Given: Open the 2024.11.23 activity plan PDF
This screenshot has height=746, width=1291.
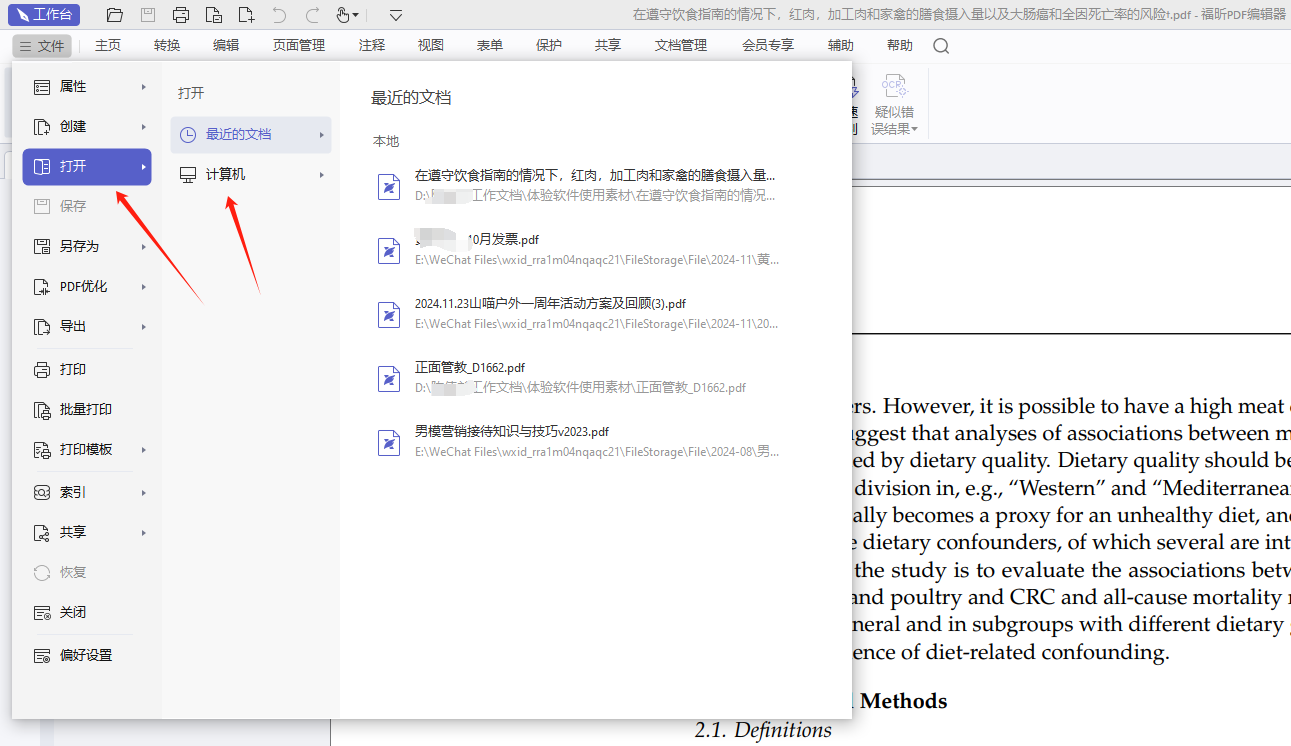Looking at the screenshot, I should pyautogui.click(x=549, y=304).
